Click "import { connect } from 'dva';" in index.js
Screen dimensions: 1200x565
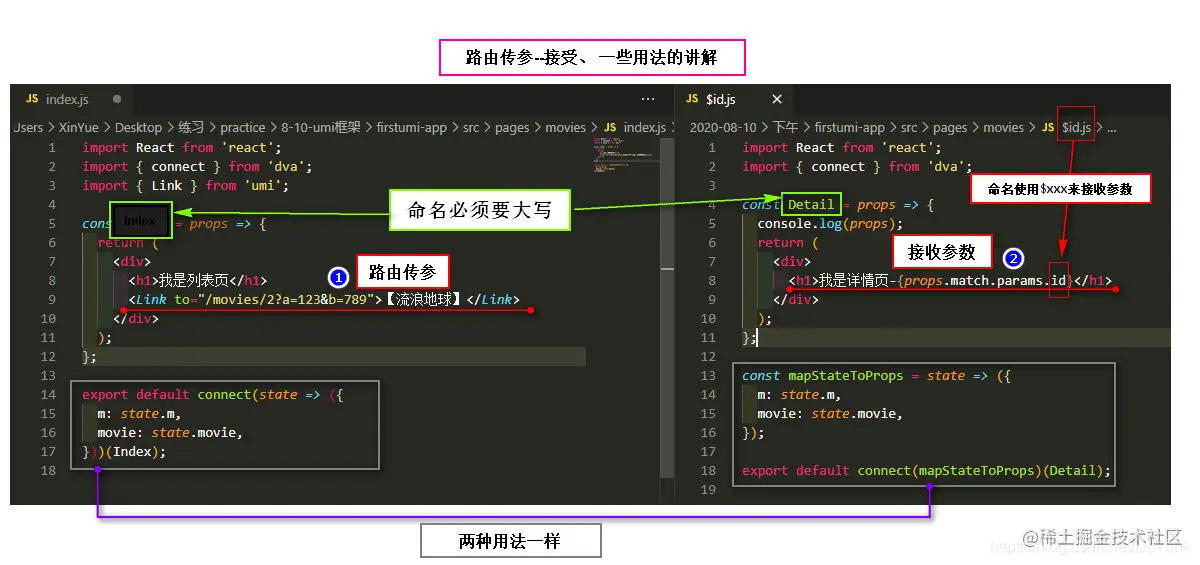pos(197,166)
